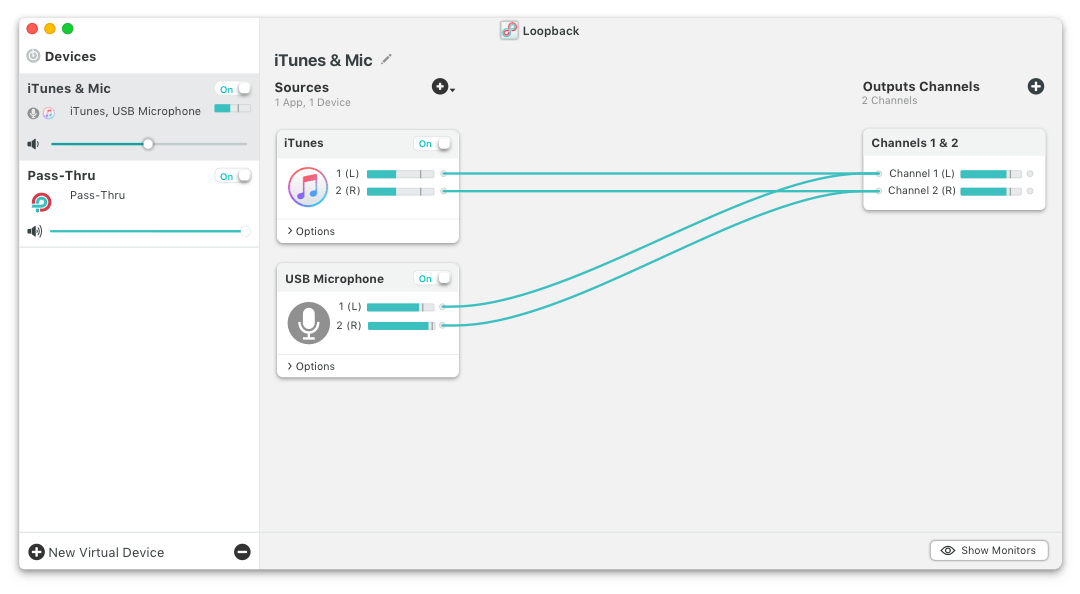Click the USB Microphone 1 (L) level meter

click(400, 307)
